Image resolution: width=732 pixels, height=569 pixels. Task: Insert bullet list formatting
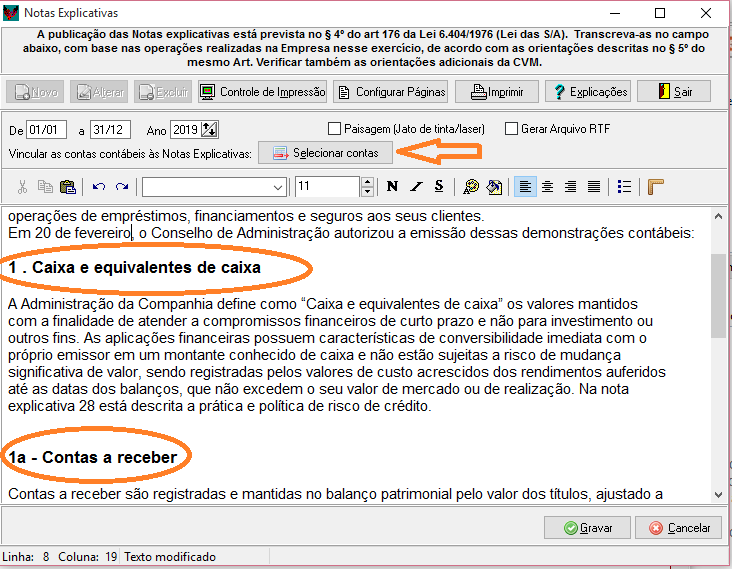click(625, 187)
